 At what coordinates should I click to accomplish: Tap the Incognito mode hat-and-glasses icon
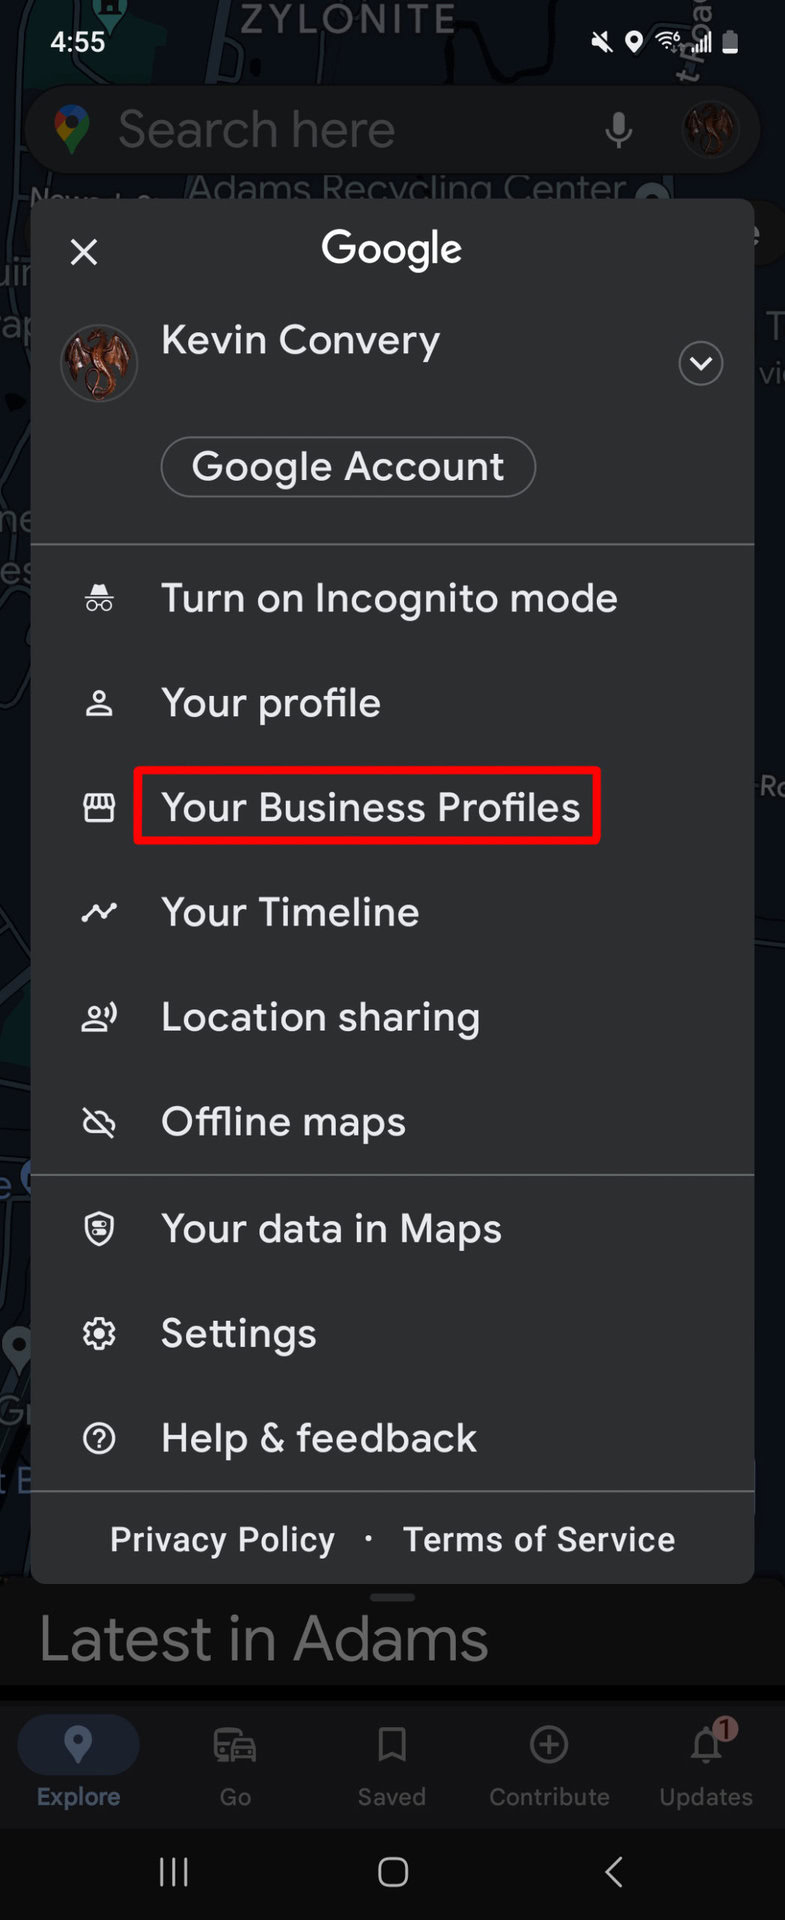[99, 599]
